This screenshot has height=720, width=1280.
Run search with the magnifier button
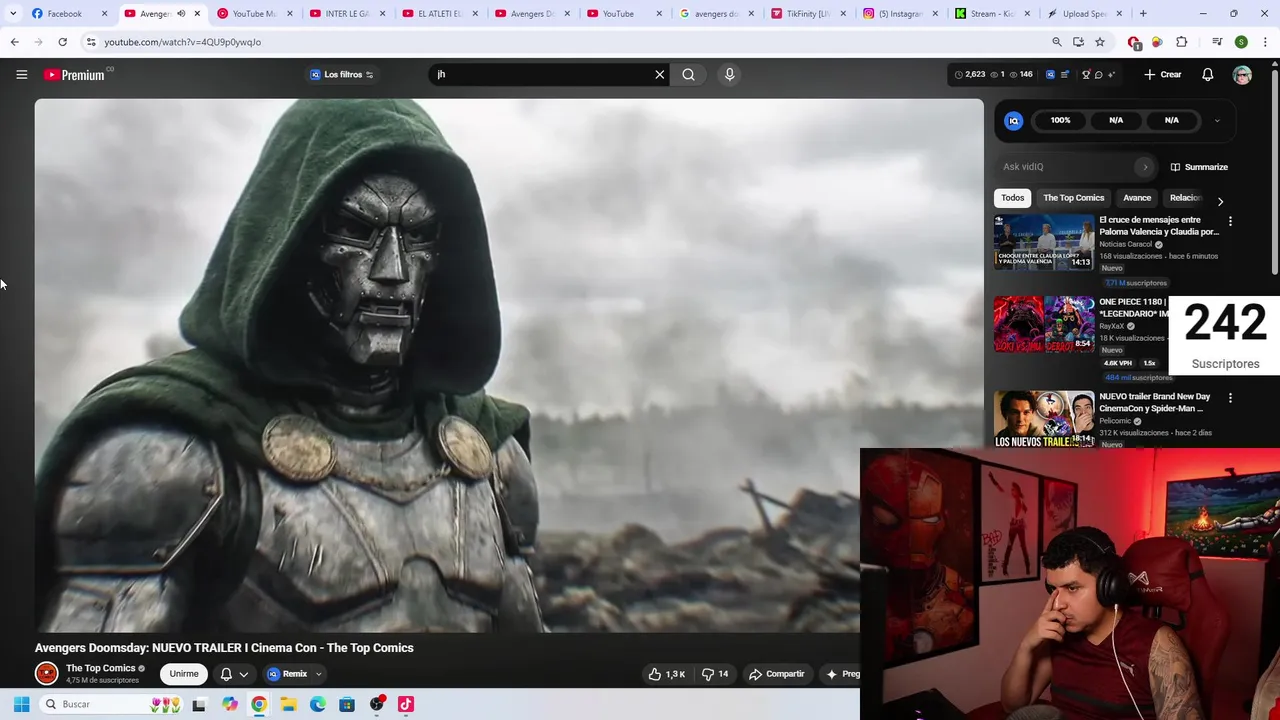click(688, 74)
